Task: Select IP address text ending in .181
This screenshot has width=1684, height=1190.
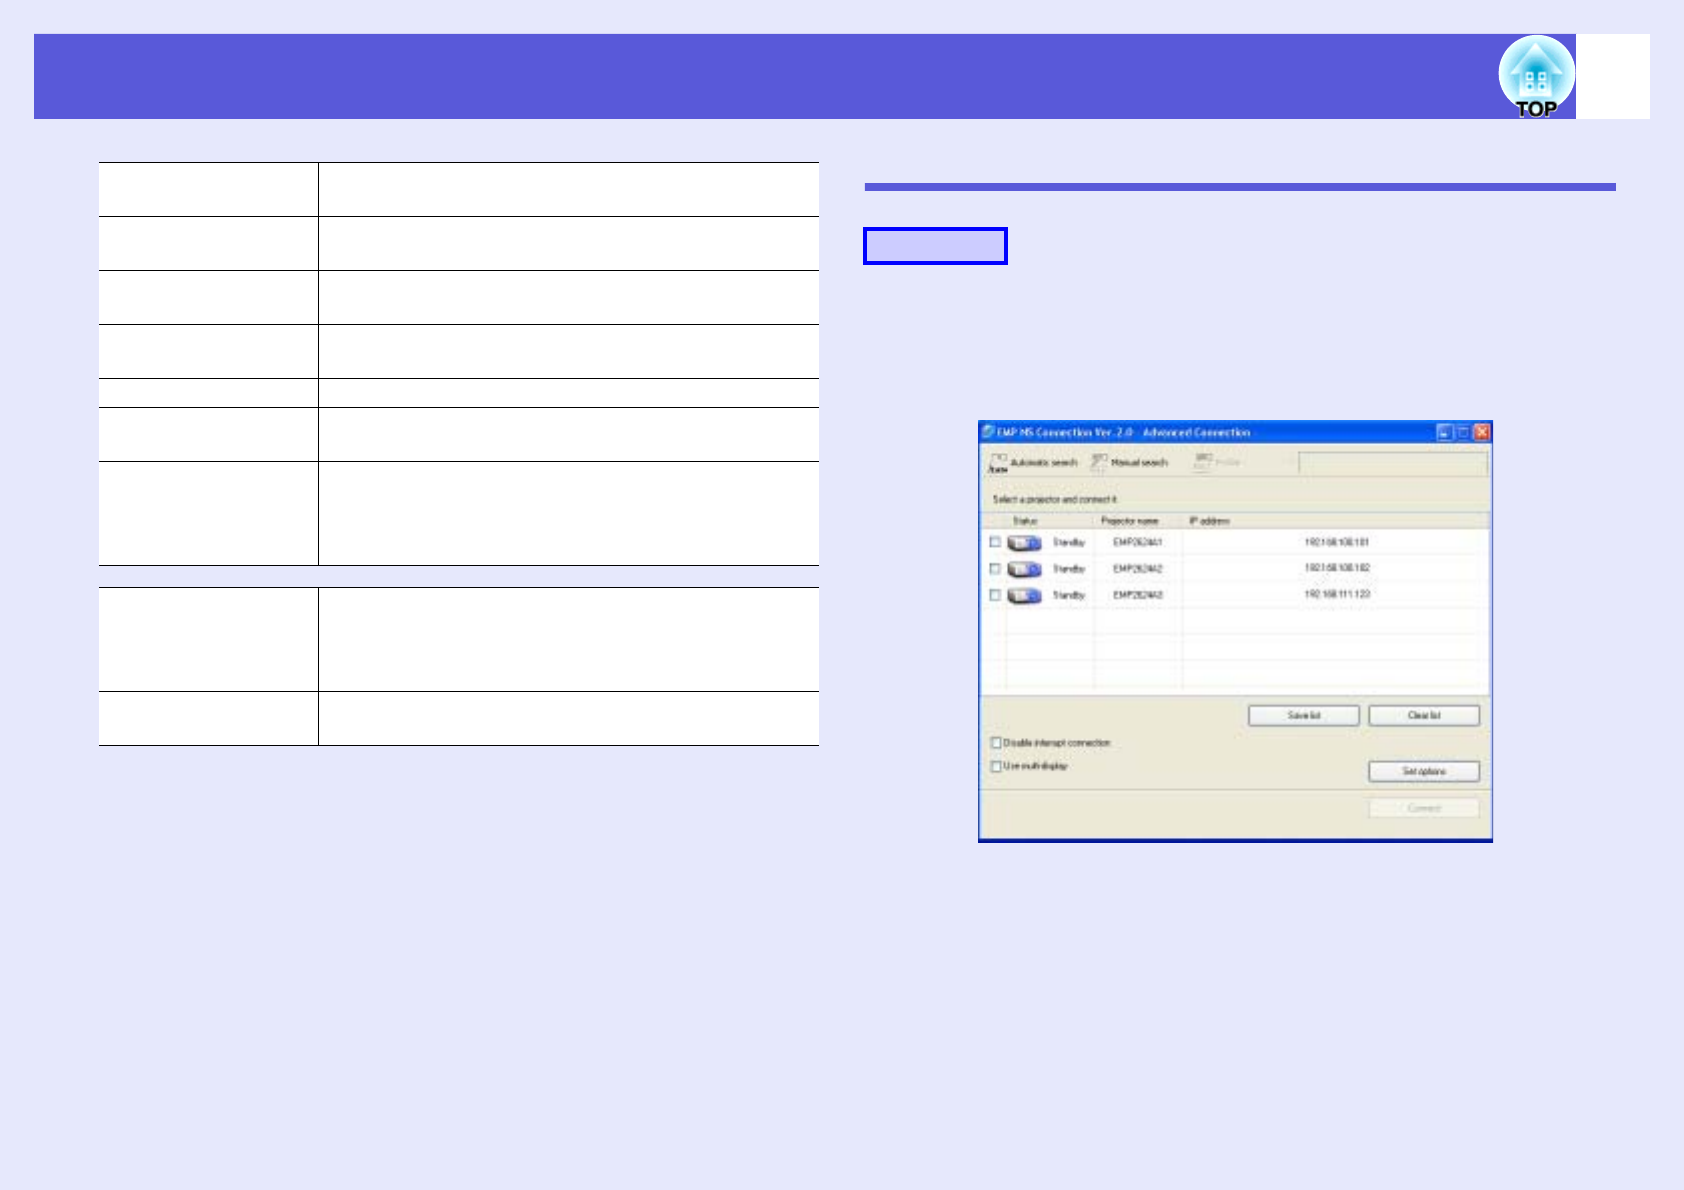Action: [1337, 542]
